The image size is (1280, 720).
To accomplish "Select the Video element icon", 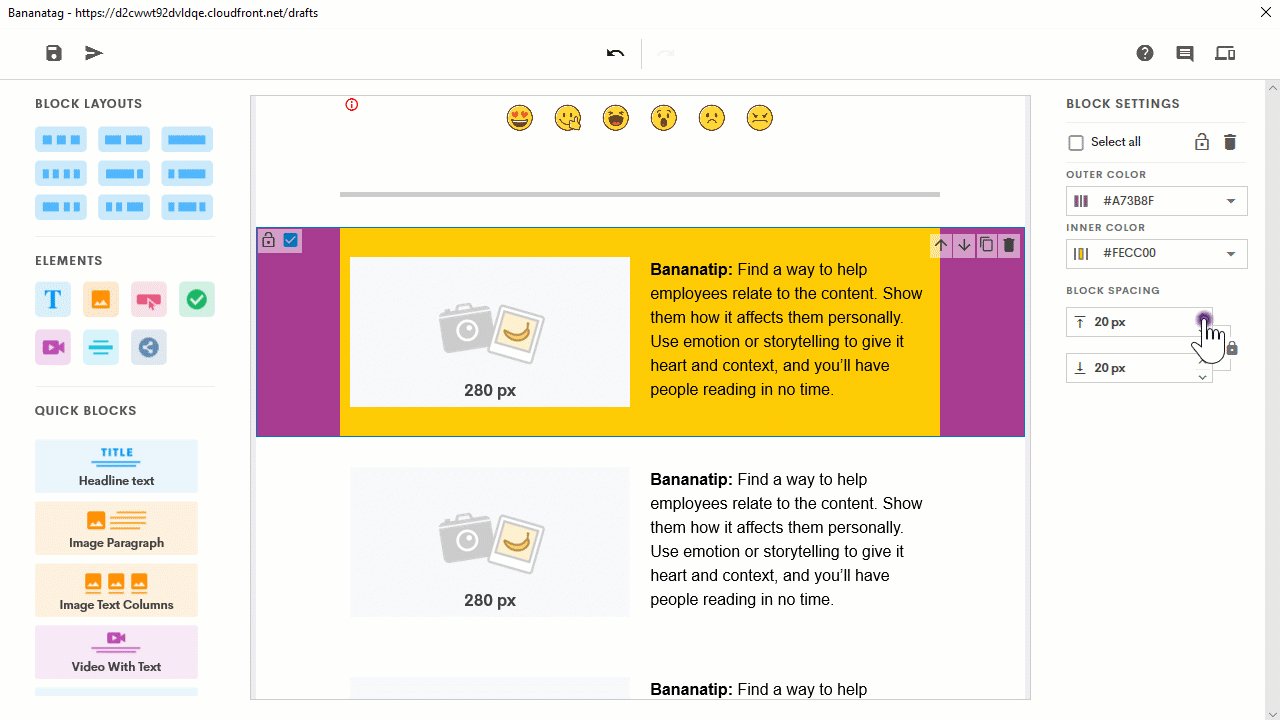I will tap(53, 347).
